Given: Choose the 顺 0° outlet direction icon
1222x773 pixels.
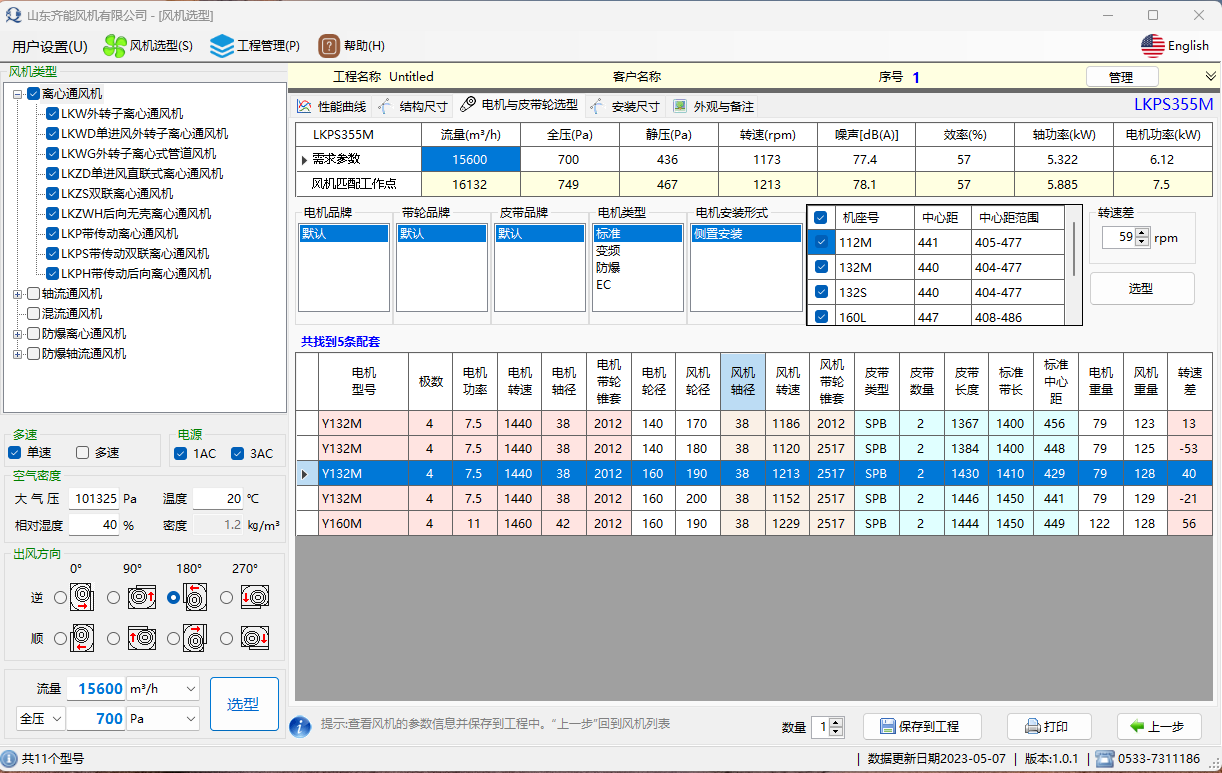Looking at the screenshot, I should pos(82,638).
